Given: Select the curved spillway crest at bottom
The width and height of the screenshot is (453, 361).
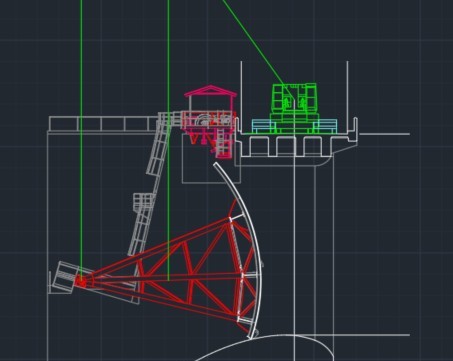Looking at the screenshot, I should click(x=267, y=348).
